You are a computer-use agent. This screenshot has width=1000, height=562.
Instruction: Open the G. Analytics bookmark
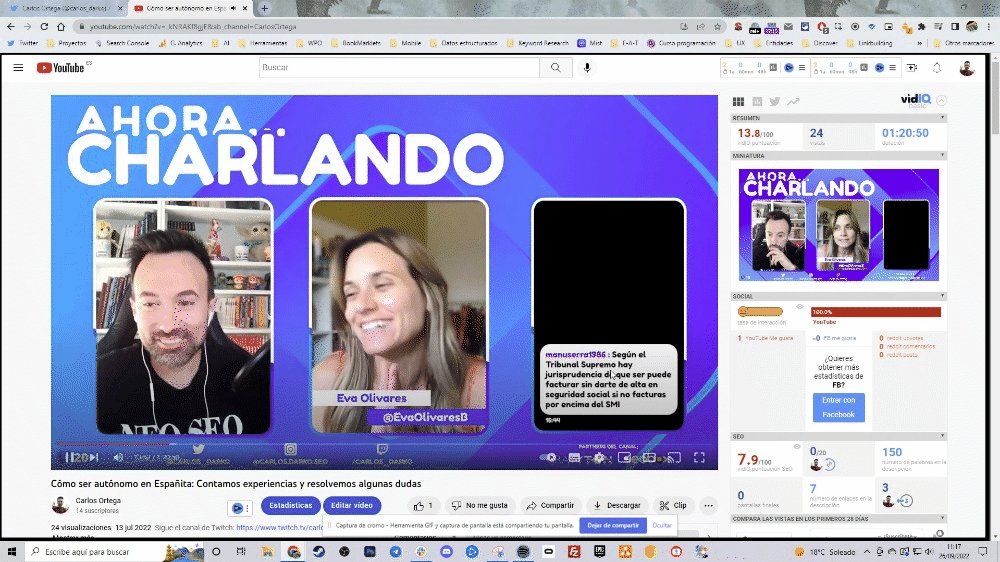(x=180, y=43)
